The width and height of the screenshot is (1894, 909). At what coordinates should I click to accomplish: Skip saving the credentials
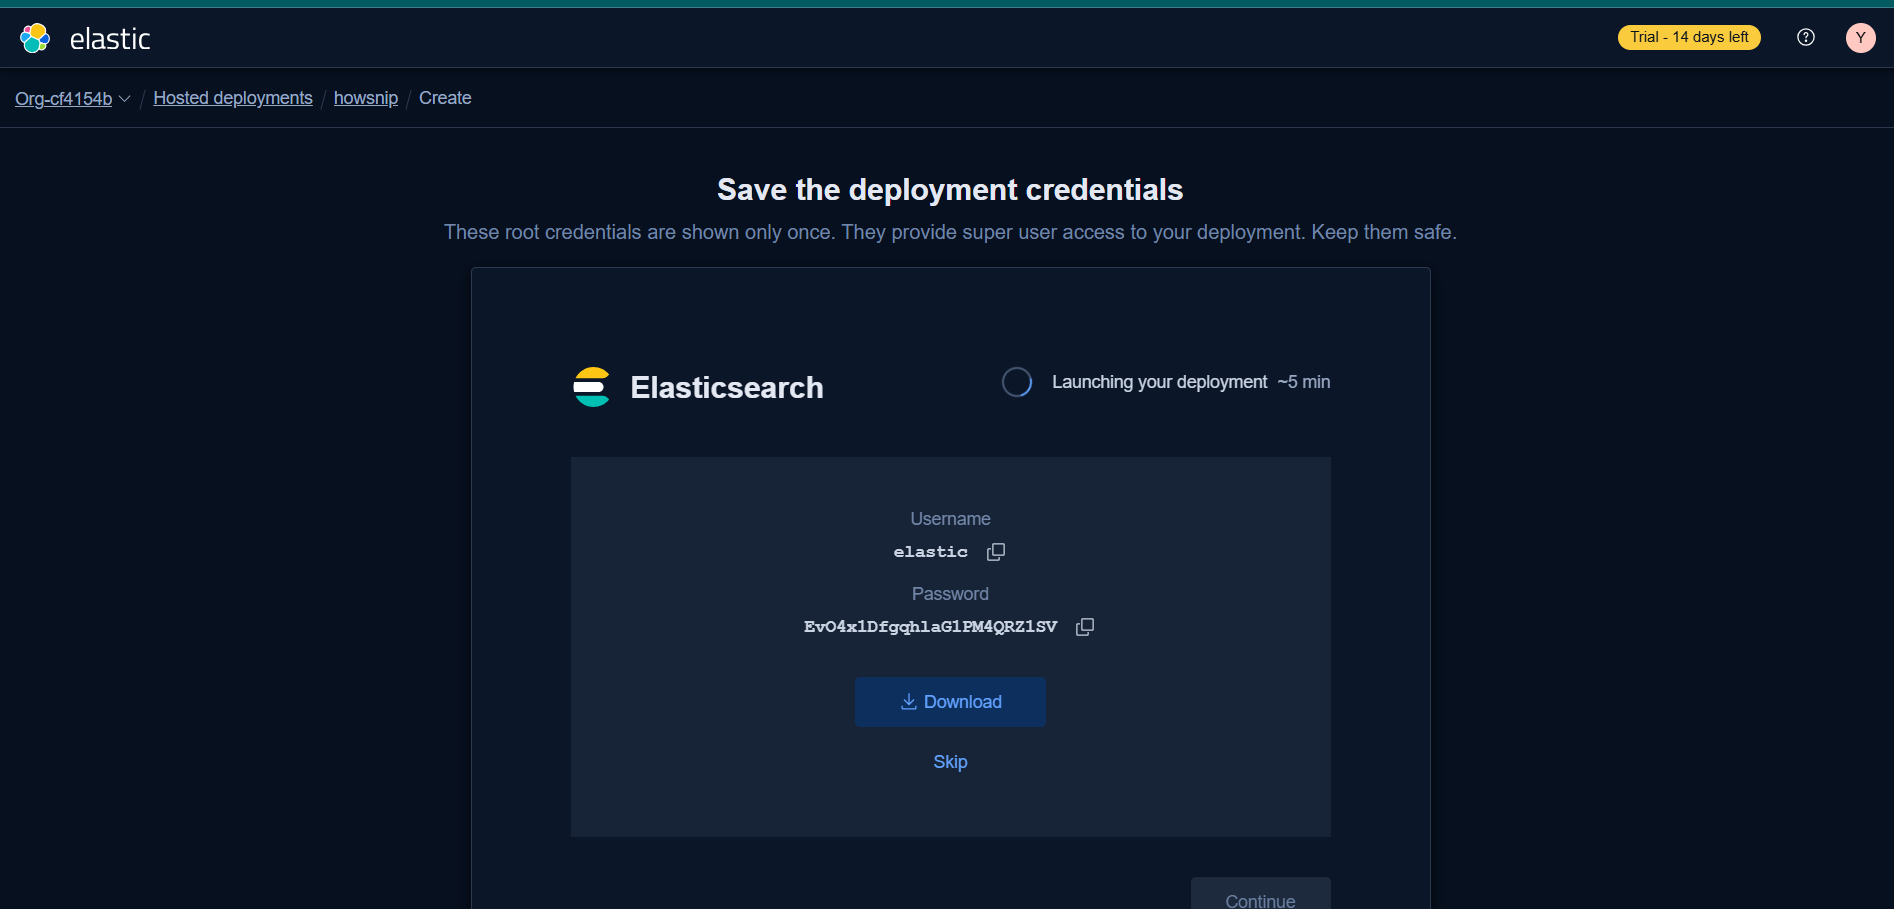coord(950,762)
